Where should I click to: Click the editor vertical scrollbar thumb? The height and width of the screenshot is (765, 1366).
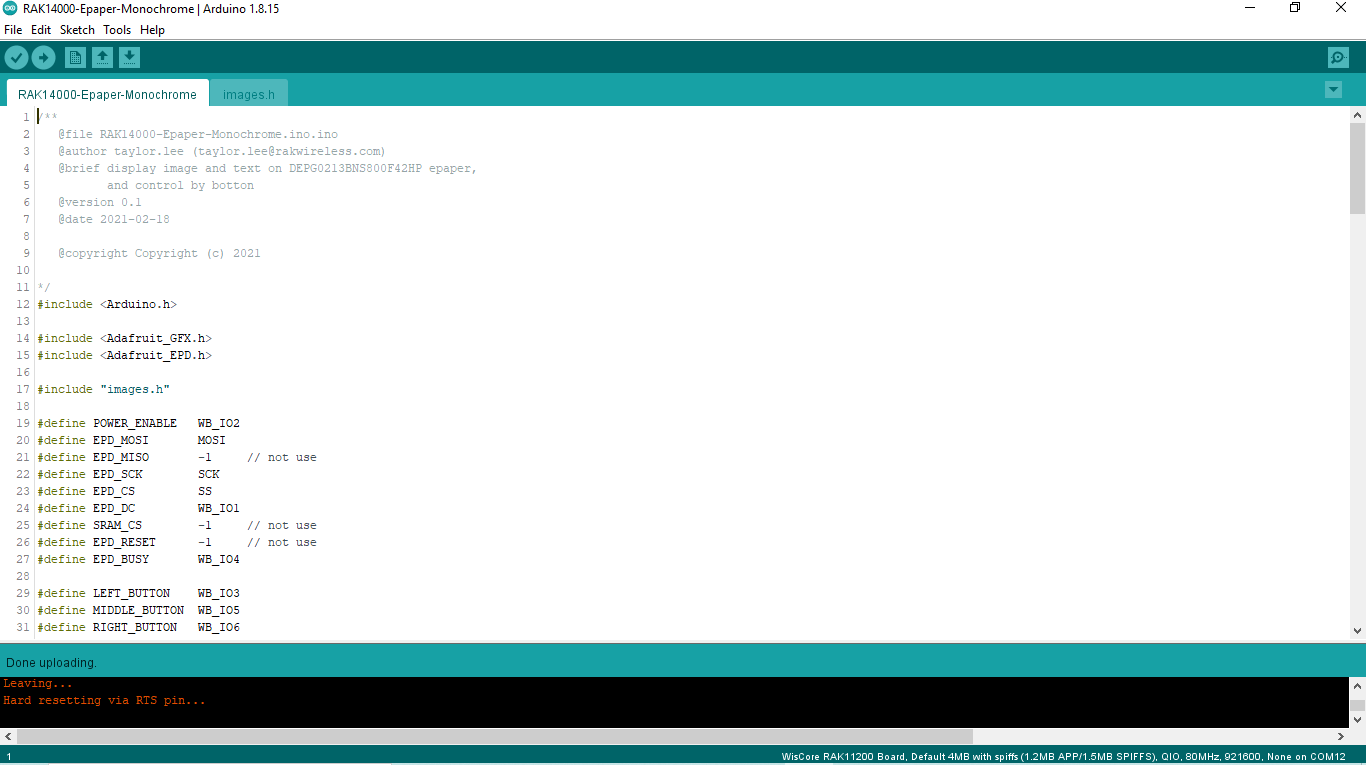click(x=1357, y=168)
